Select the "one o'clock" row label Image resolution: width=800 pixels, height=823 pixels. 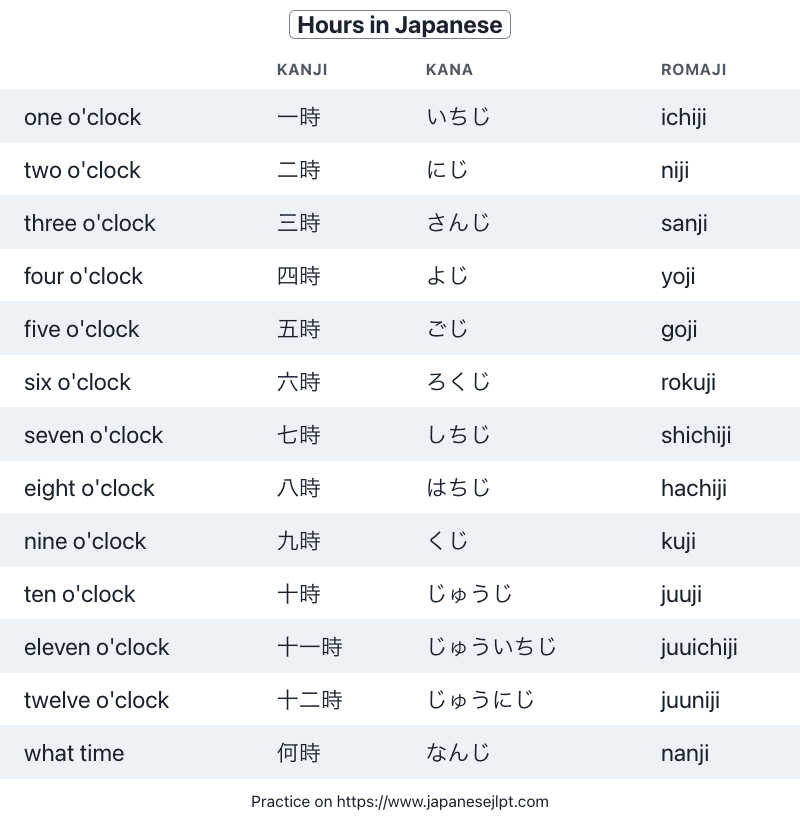coord(82,117)
